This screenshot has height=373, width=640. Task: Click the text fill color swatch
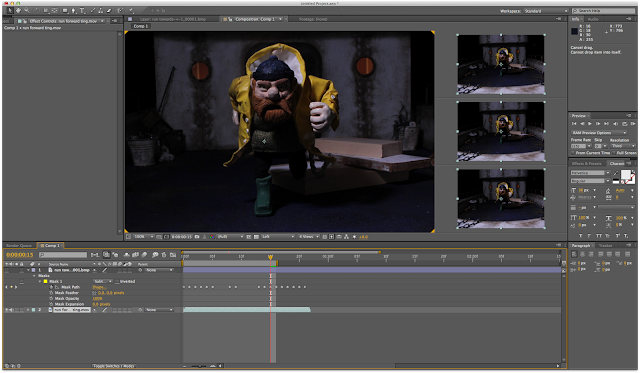(625, 174)
